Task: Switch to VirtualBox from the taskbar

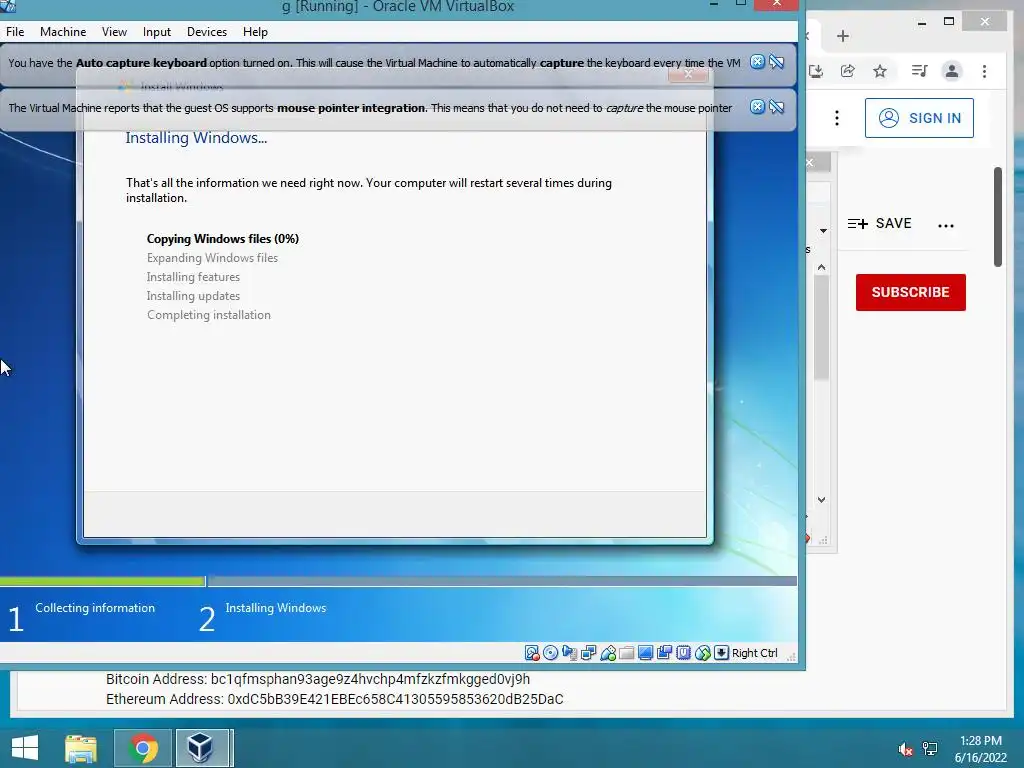Action: point(202,748)
